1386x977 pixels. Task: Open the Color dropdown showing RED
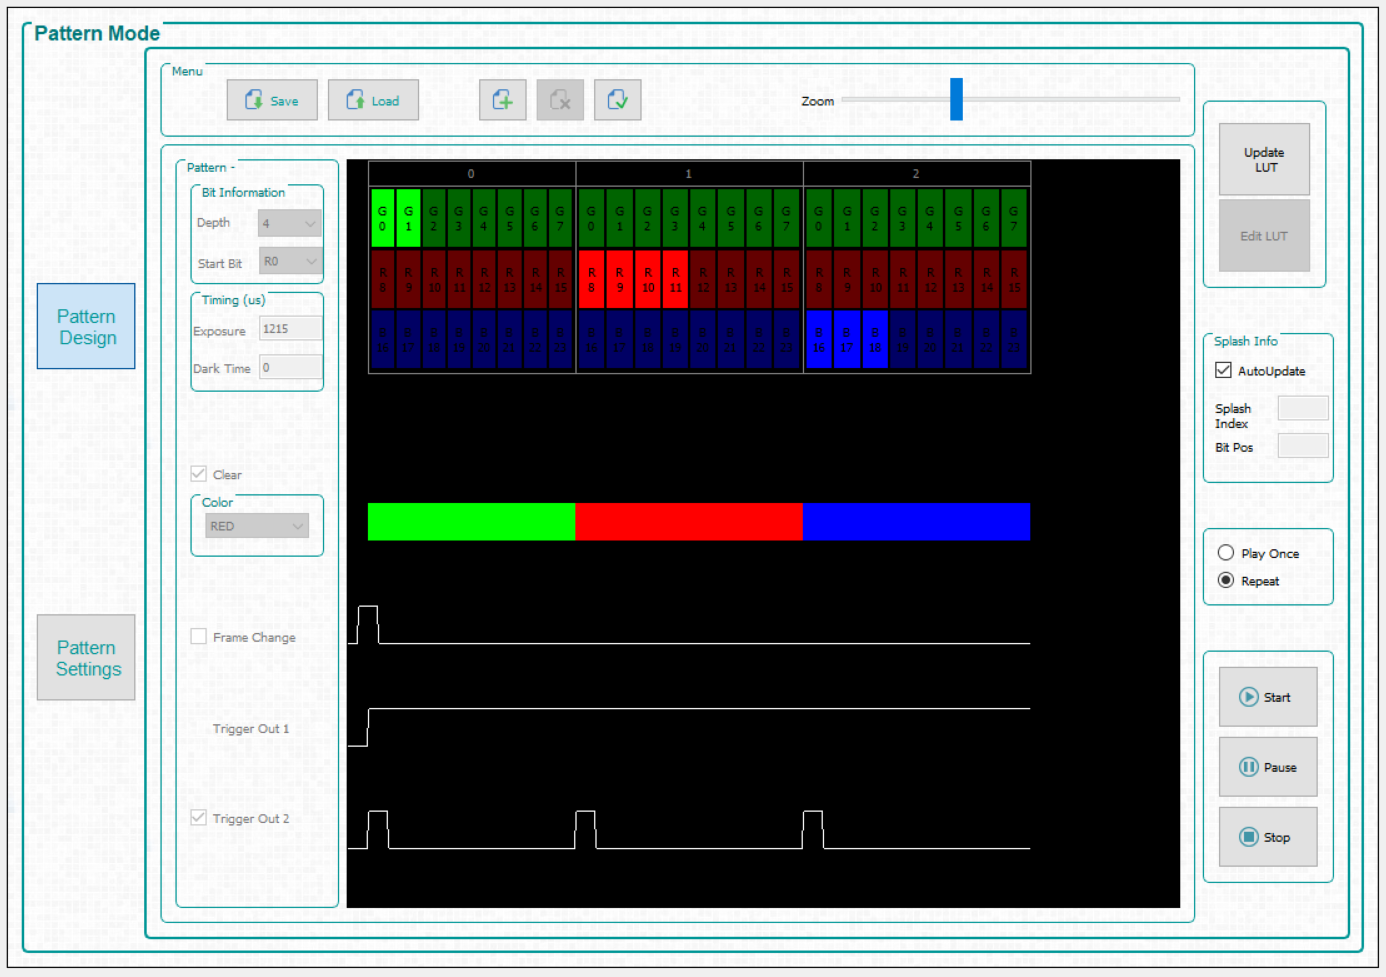tap(257, 526)
